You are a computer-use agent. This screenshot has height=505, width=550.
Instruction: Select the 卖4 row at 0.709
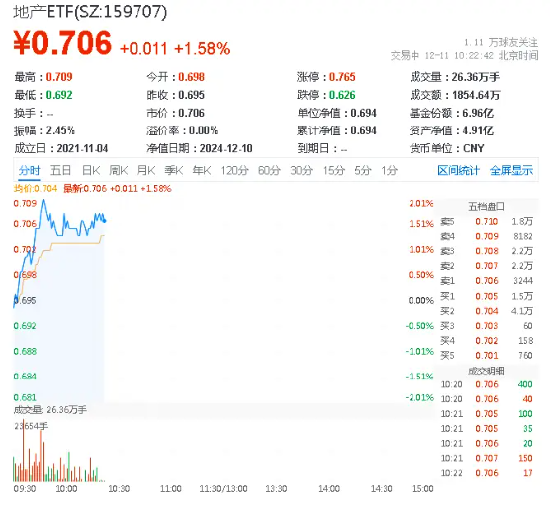[487, 236]
